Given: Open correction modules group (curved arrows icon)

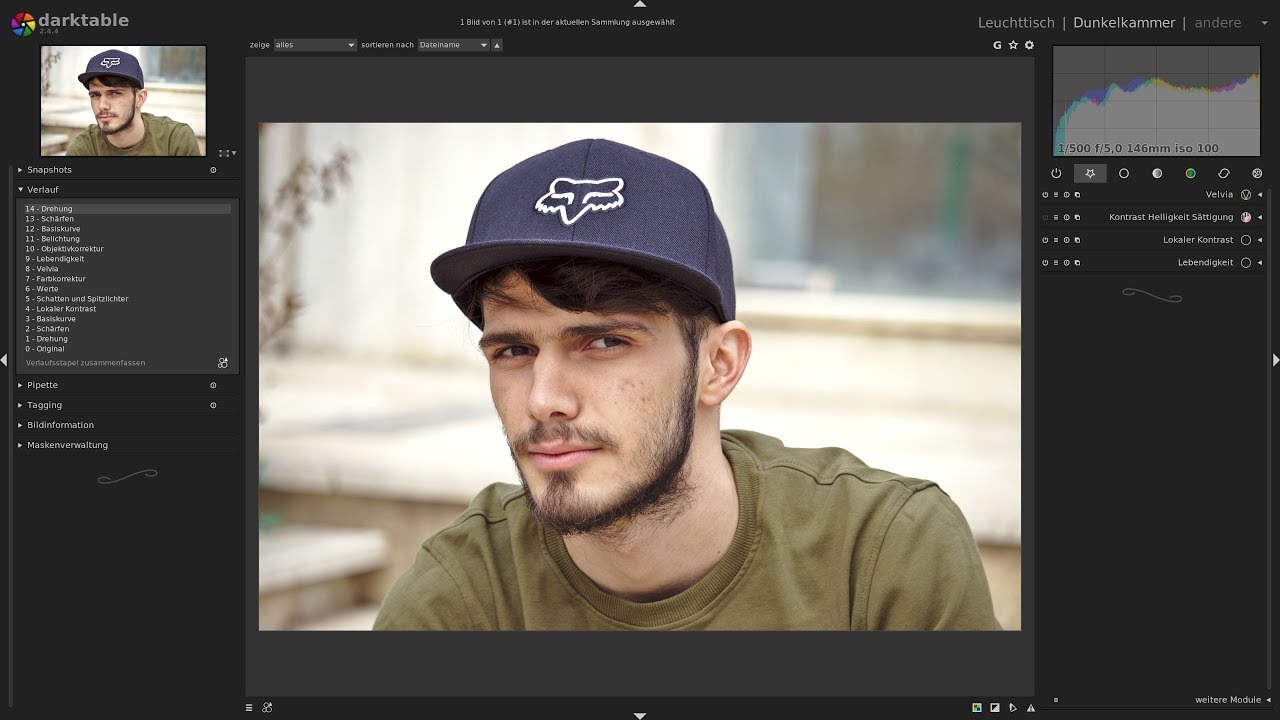Looking at the screenshot, I should point(1224,173).
